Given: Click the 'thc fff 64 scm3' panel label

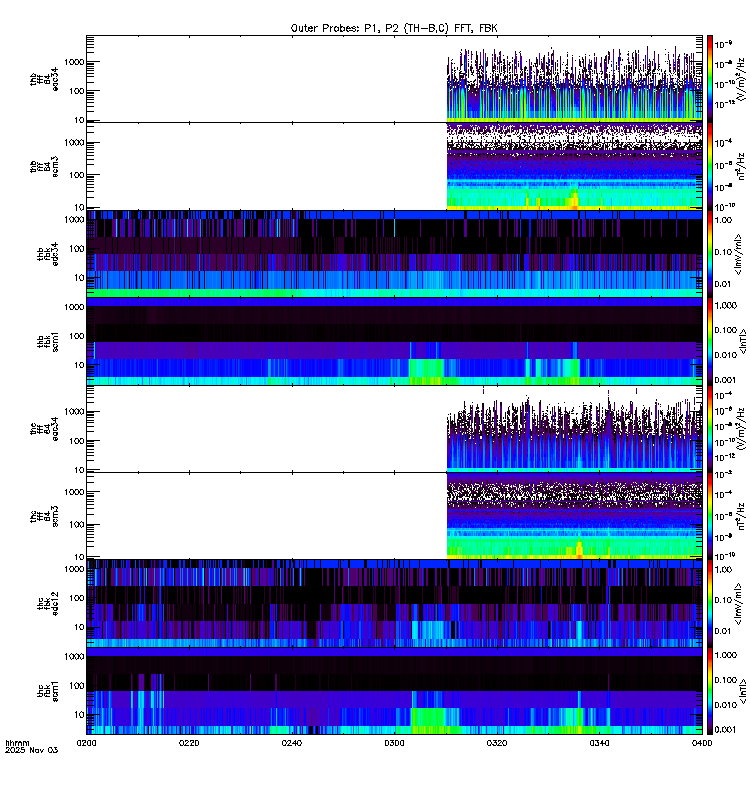Looking at the screenshot, I should point(44,516).
